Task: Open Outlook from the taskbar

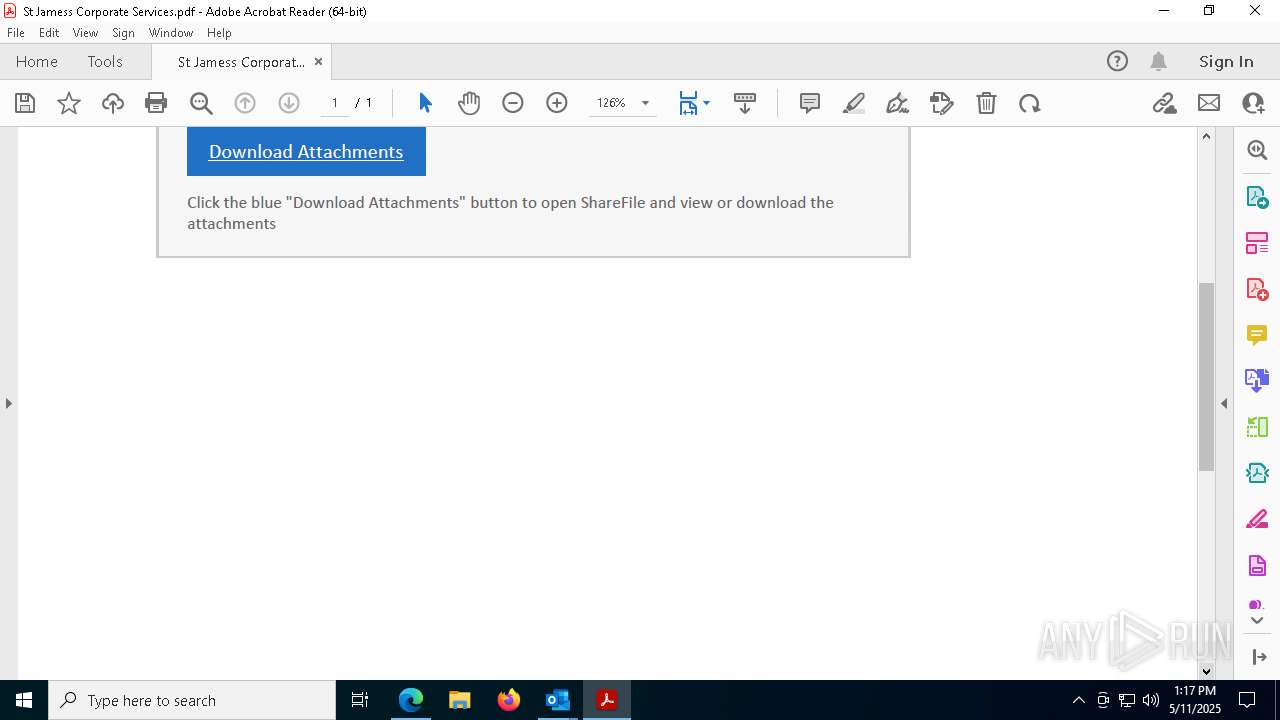Action: [x=557, y=700]
